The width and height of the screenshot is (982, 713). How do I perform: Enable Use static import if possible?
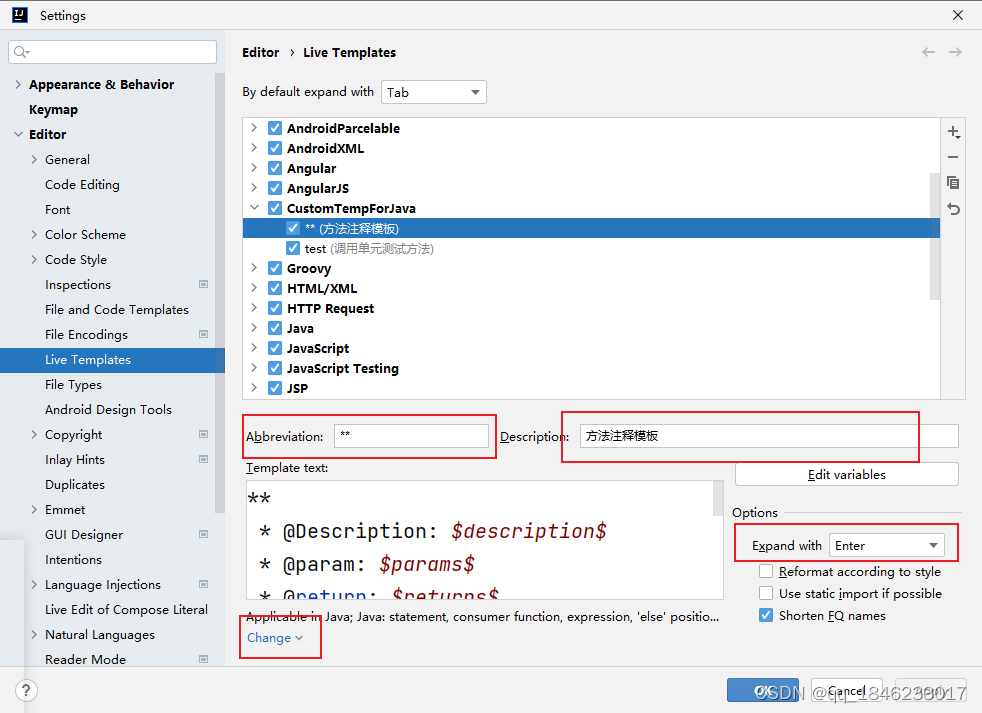point(766,593)
